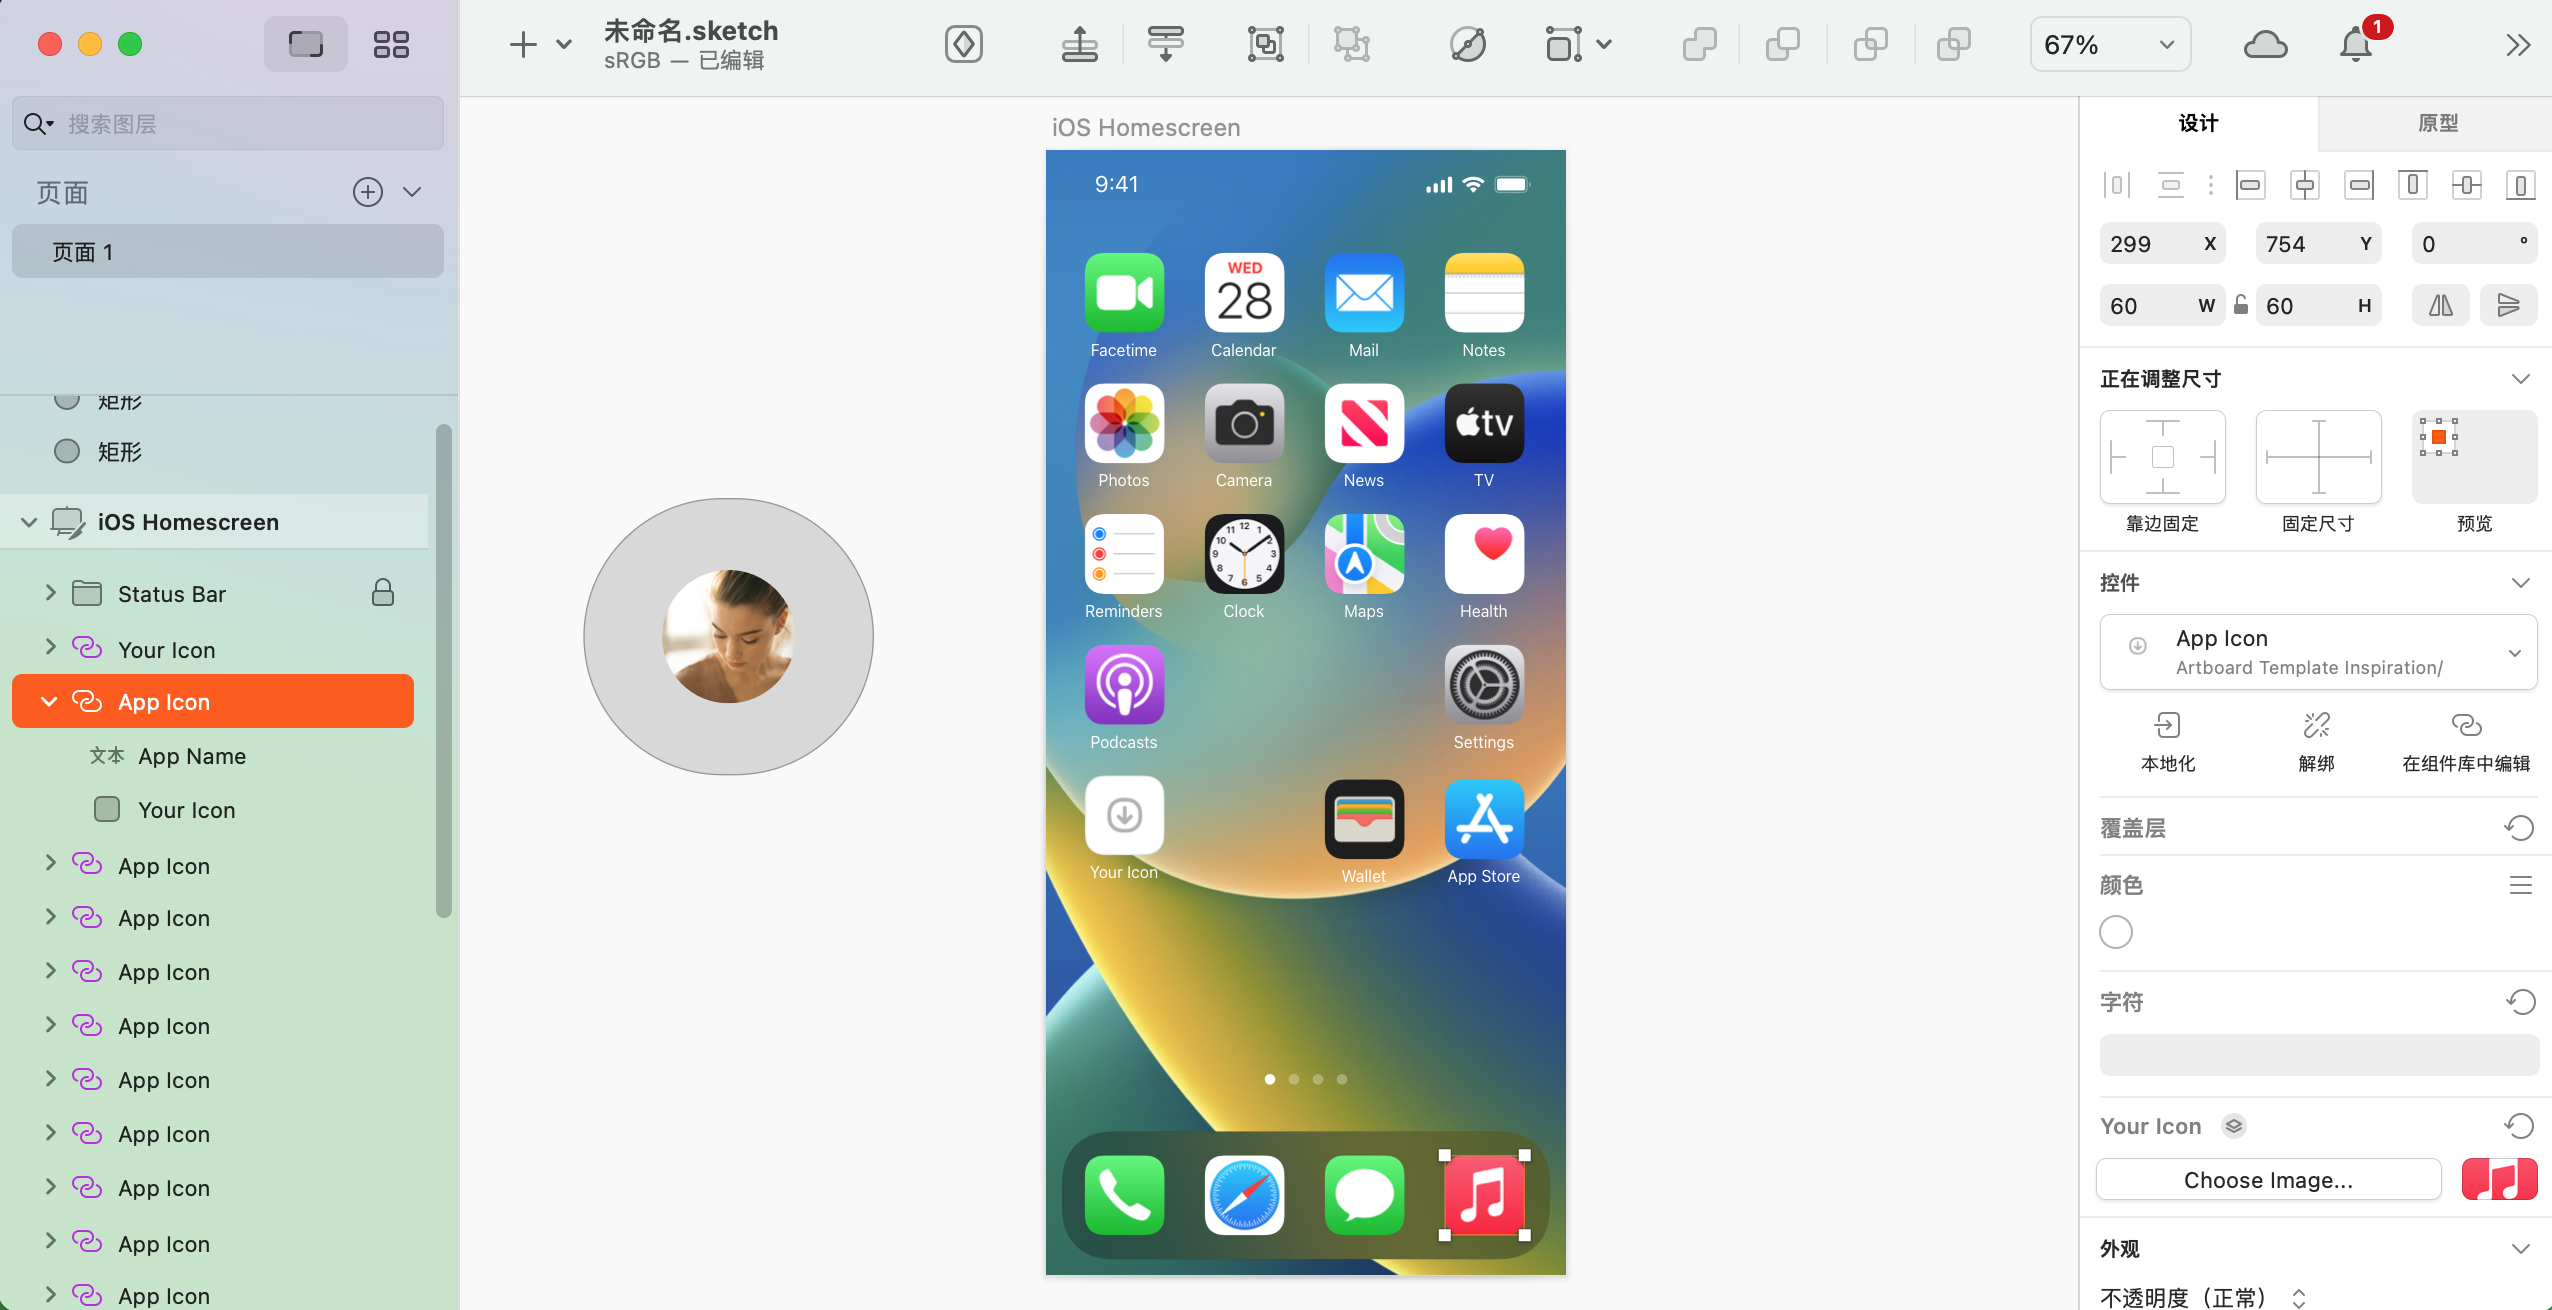Align selection to bottom edge
Viewport: 2552px width, 1310px height.
(x=2521, y=185)
